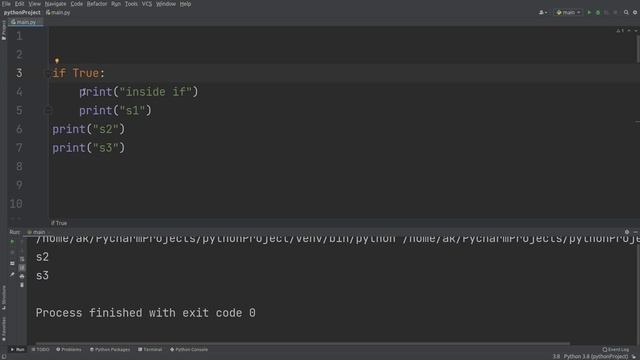The width and height of the screenshot is (640, 360).
Task: Open the main run configuration dropdown
Action: 568,13
